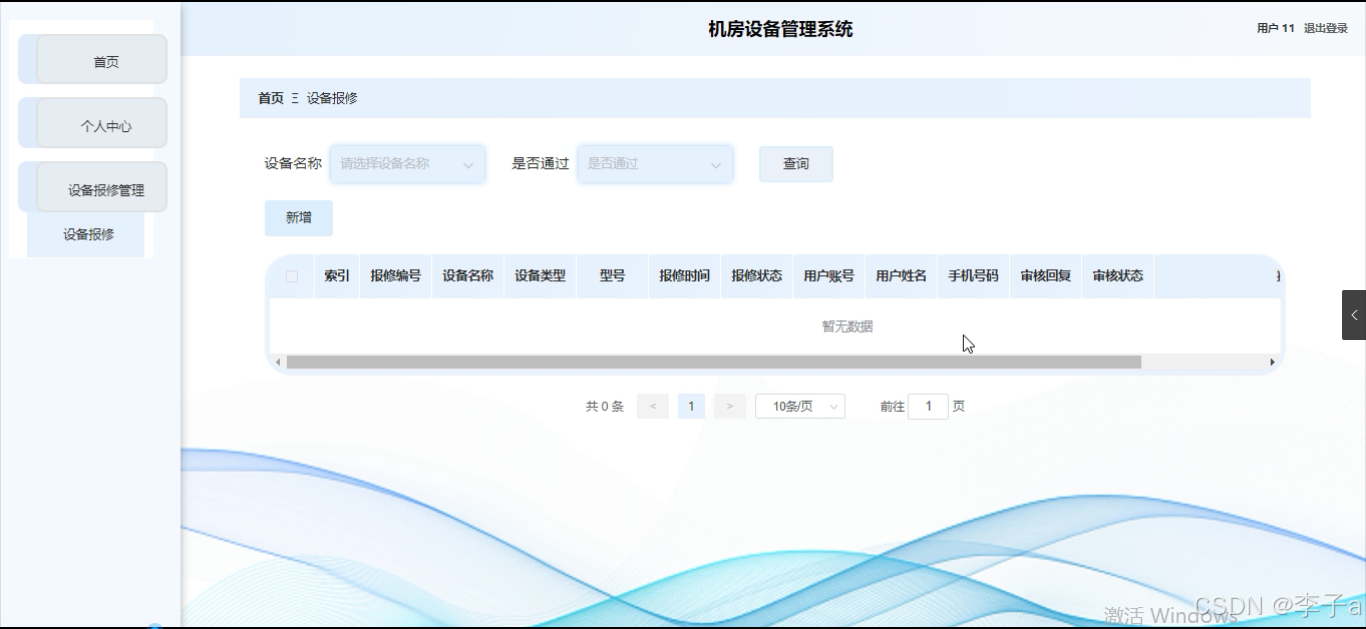This screenshot has height=629, width=1366.
Task: Open the 是否通过 dropdown selector
Action: 655,164
